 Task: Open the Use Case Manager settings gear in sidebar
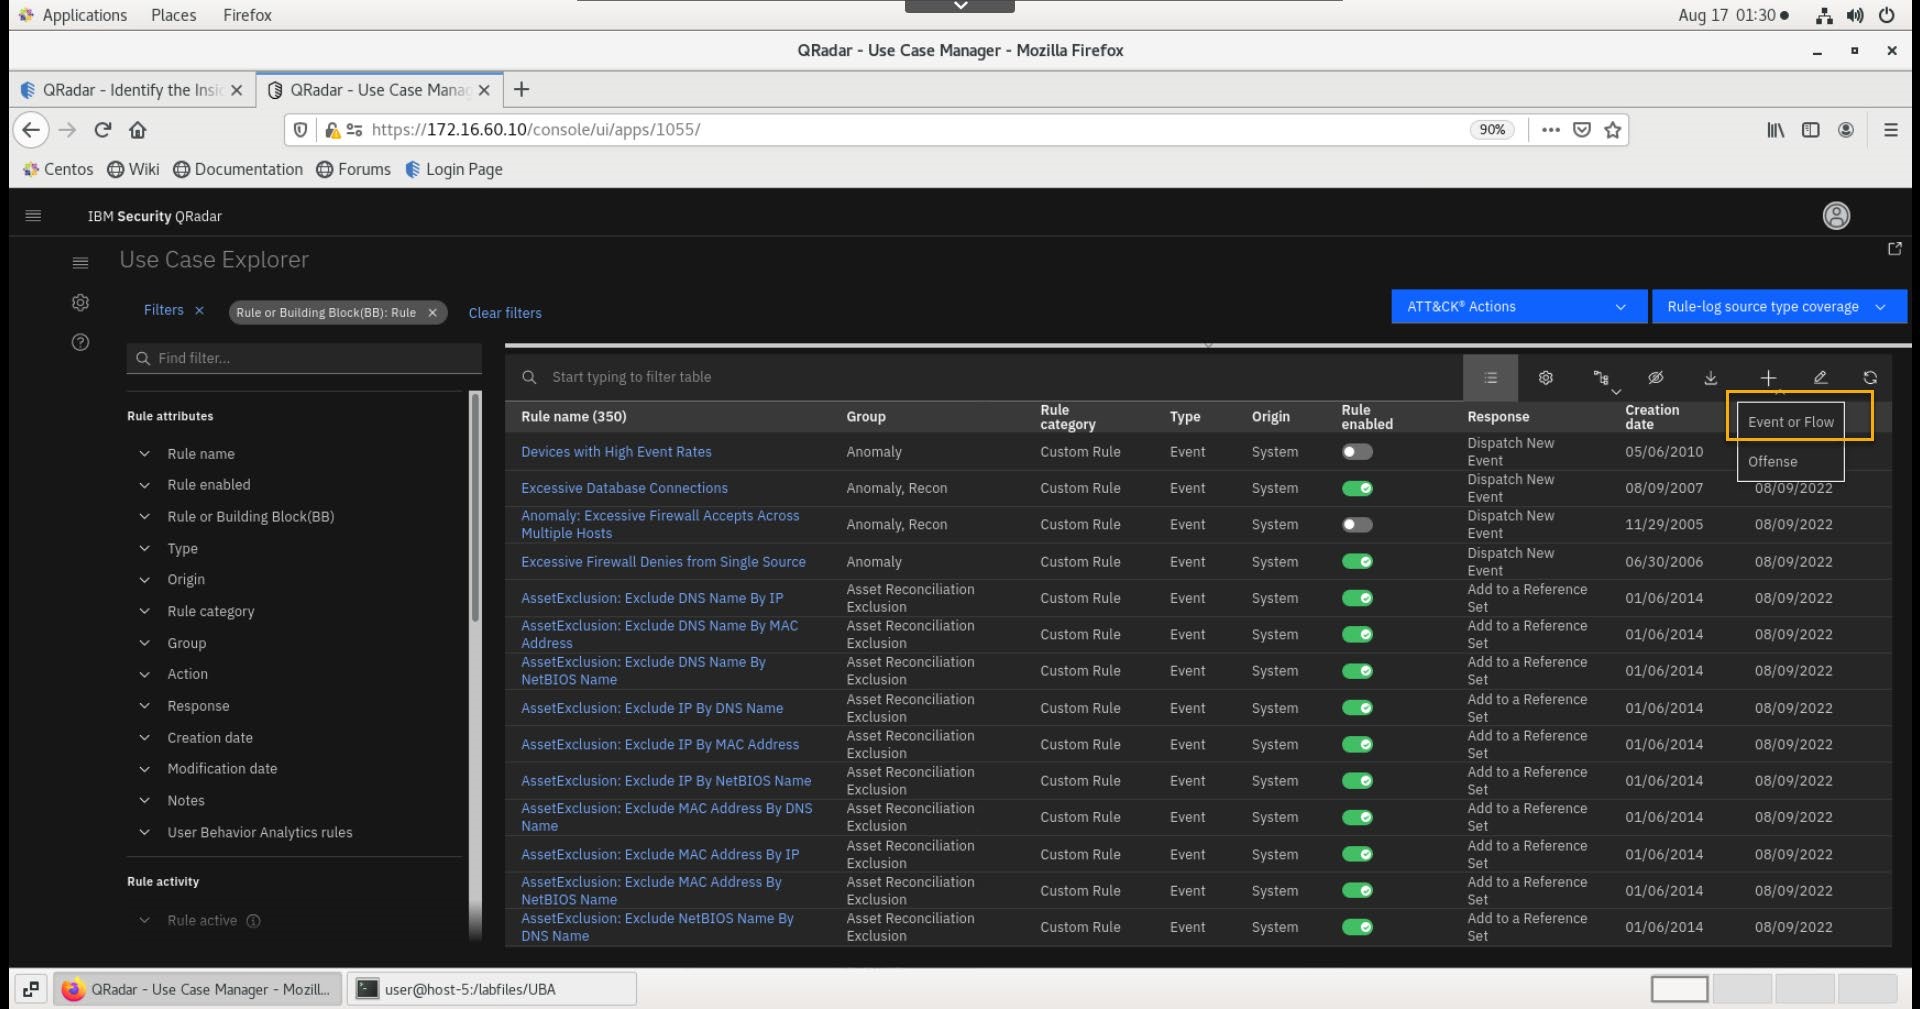(81, 303)
